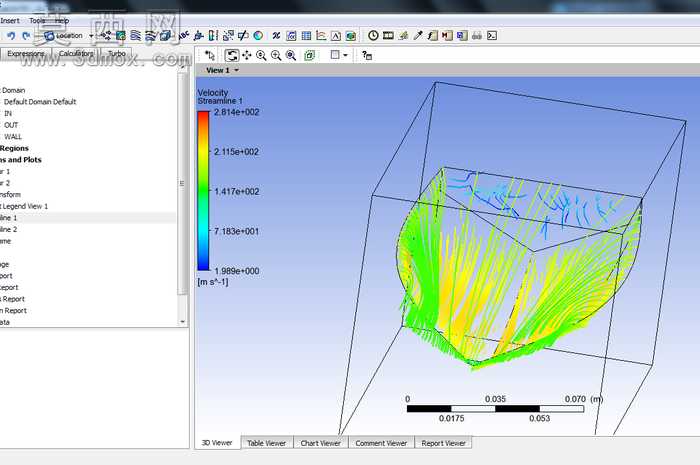Open the Help menu
700x465 pixels.
coord(62,21)
